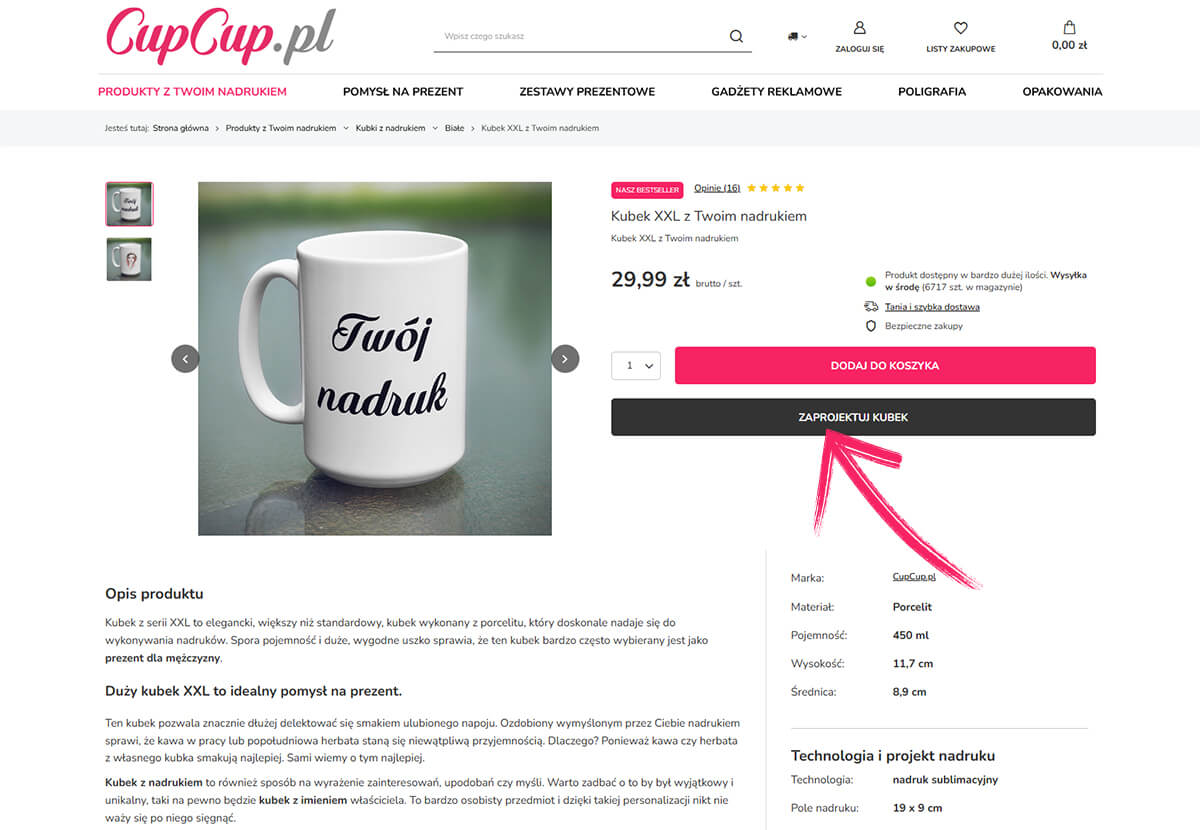Click the Zaloguj się user icon

[x=860, y=28]
